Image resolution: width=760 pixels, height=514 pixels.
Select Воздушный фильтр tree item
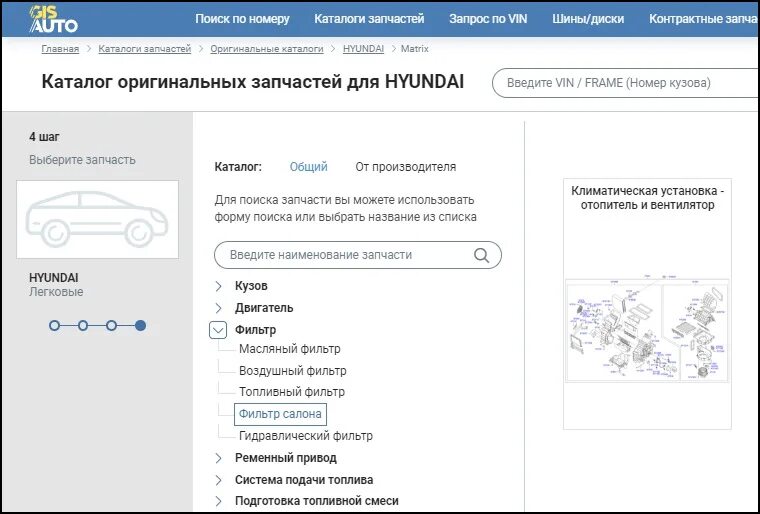pyautogui.click(x=293, y=371)
